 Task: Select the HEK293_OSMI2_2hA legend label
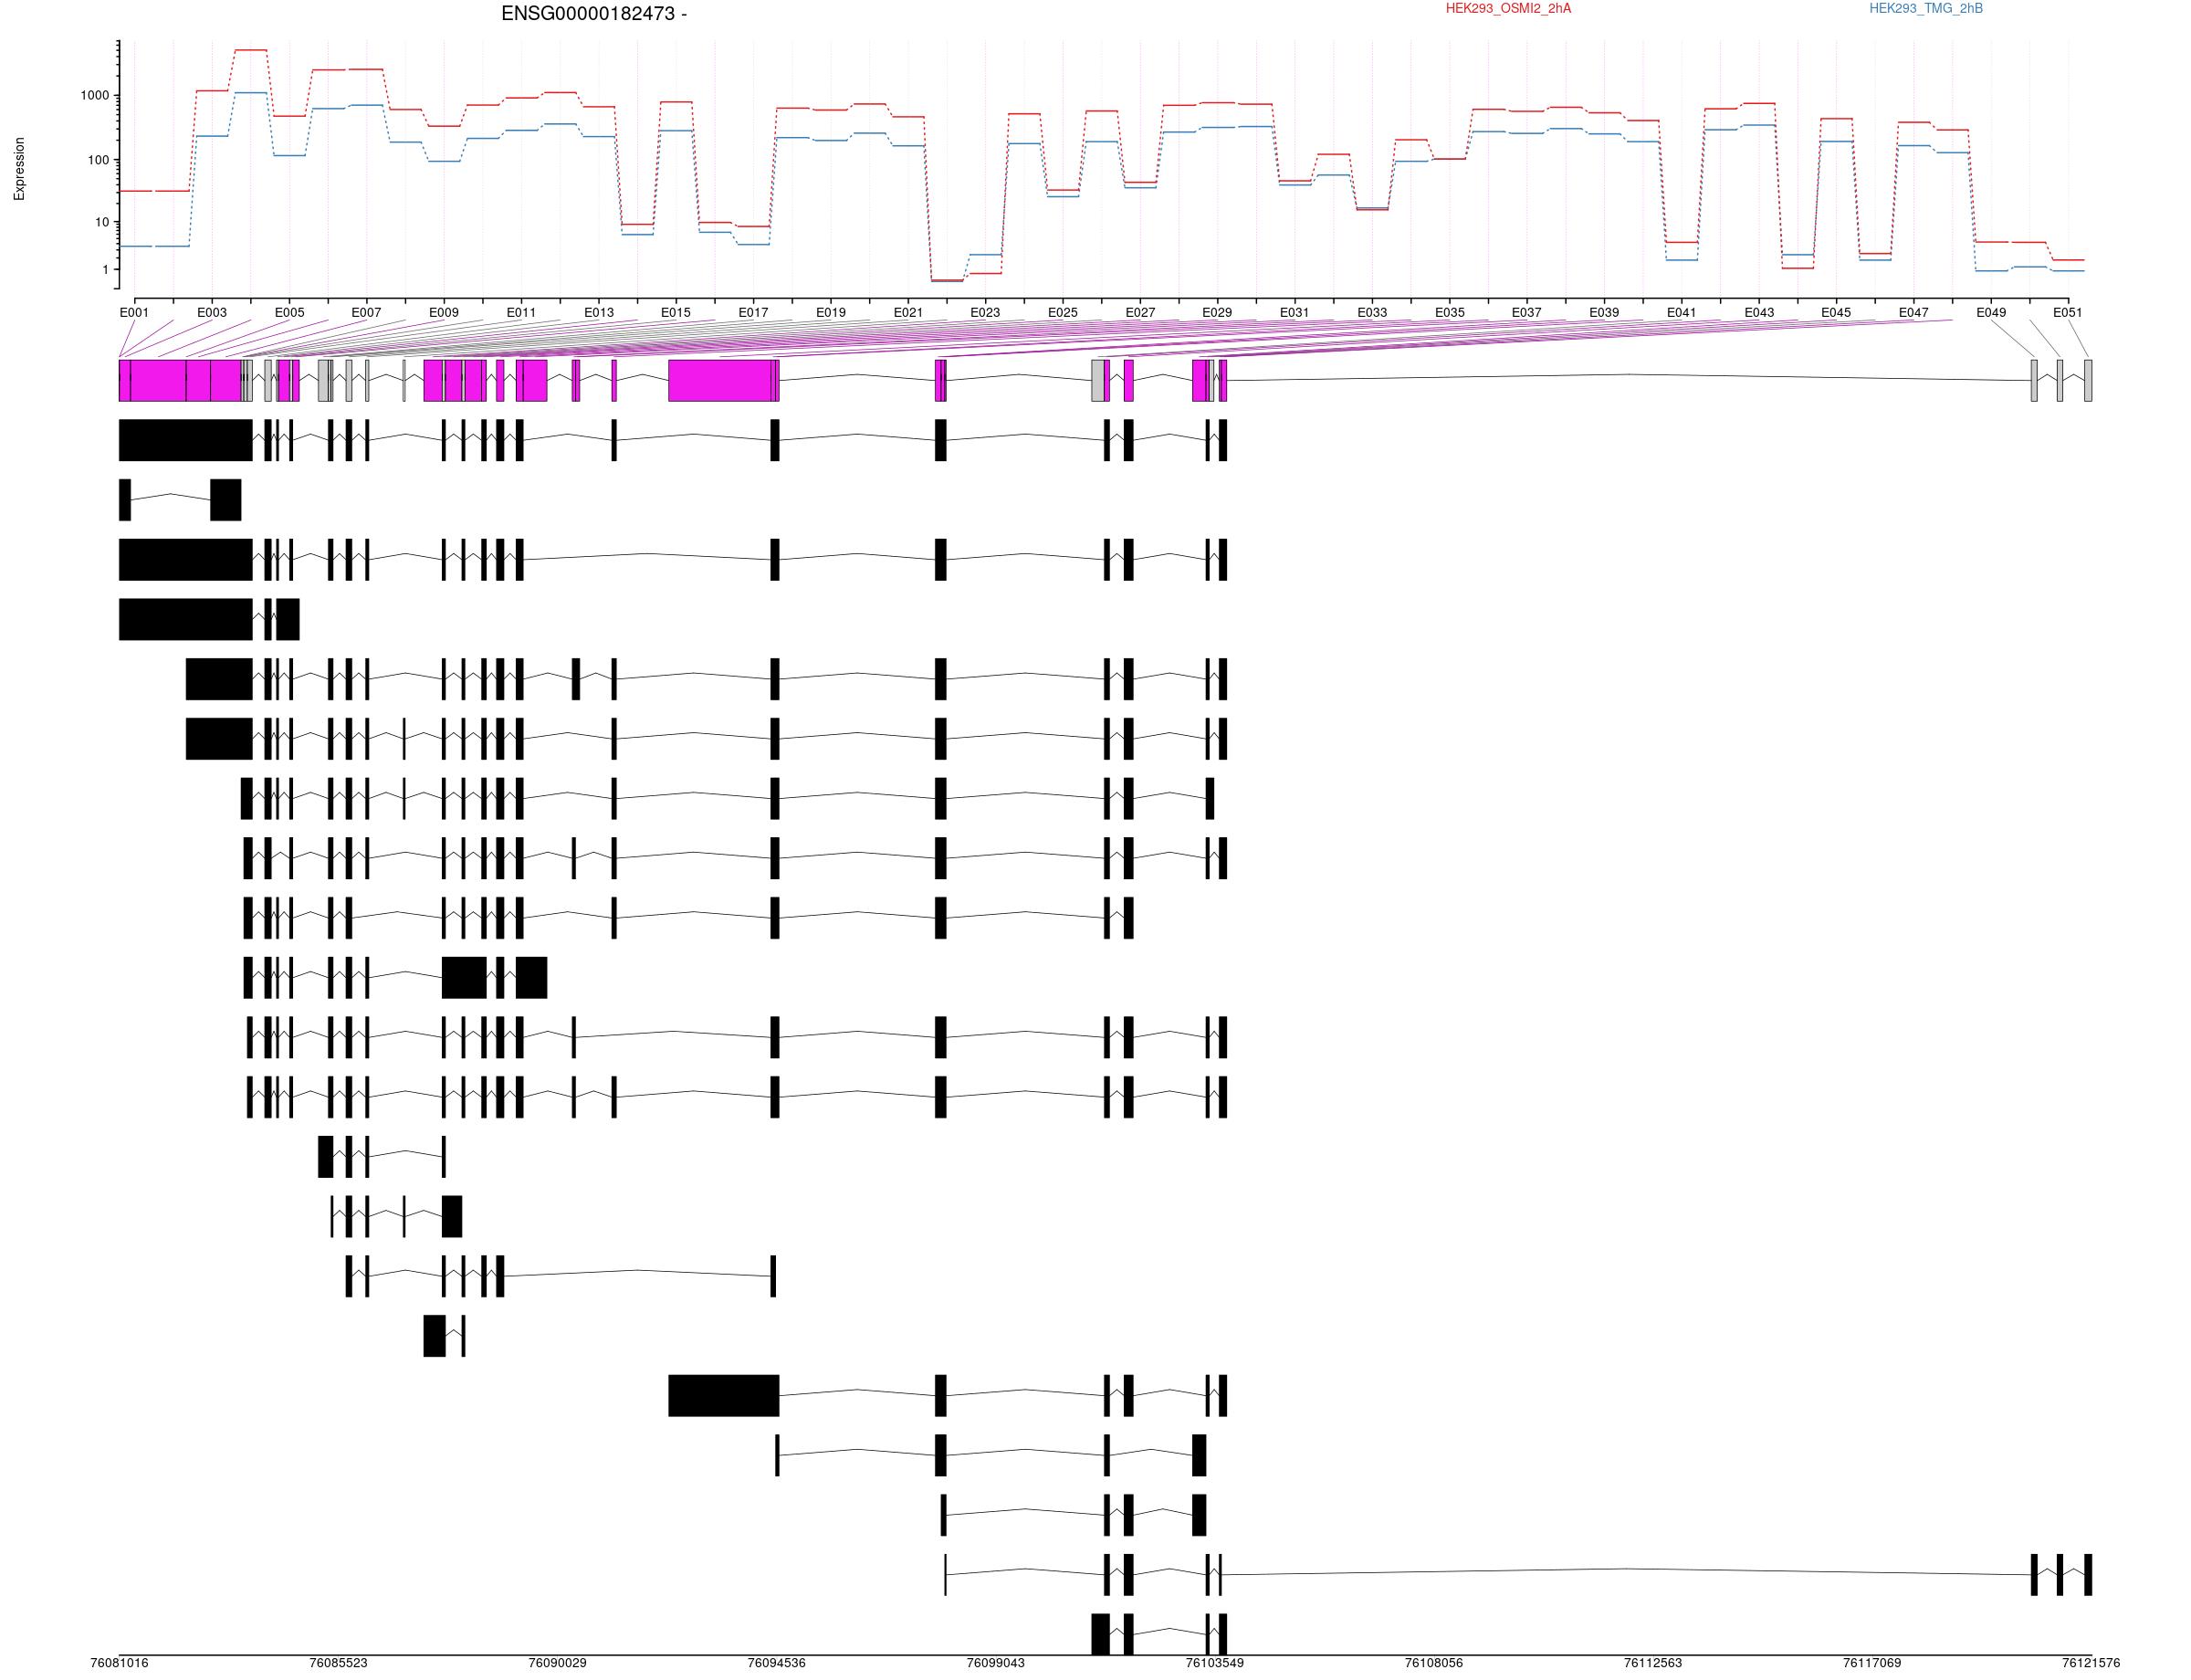1508,8
